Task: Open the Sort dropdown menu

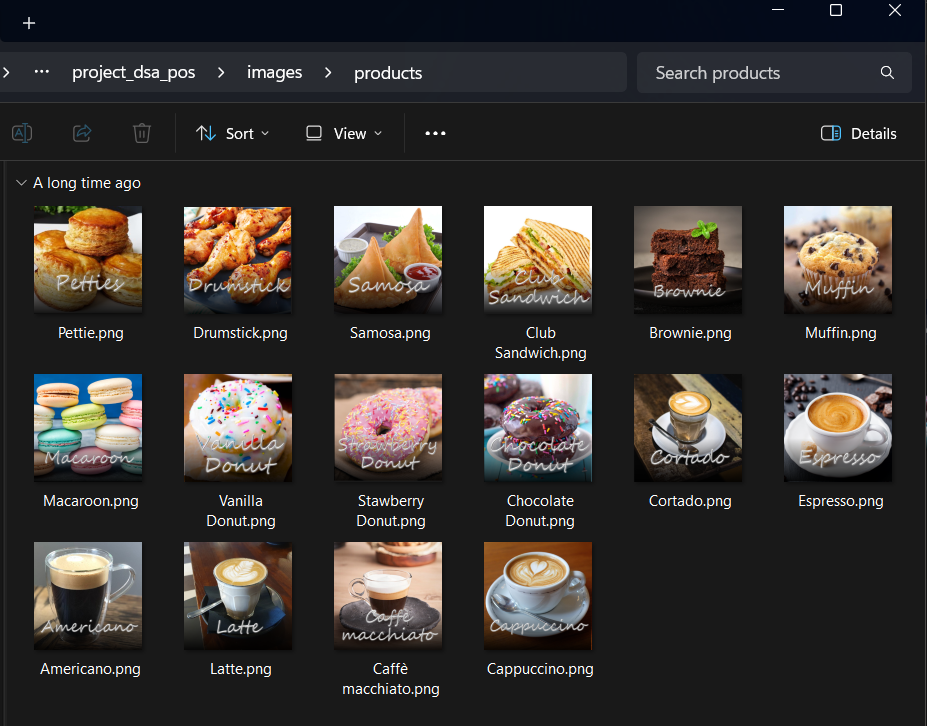Action: (232, 134)
